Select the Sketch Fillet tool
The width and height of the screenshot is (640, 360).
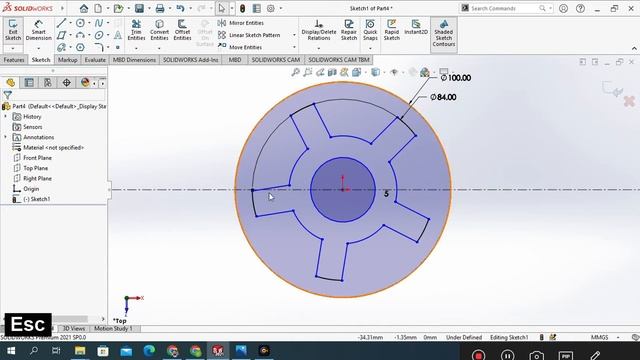[x=99, y=47]
